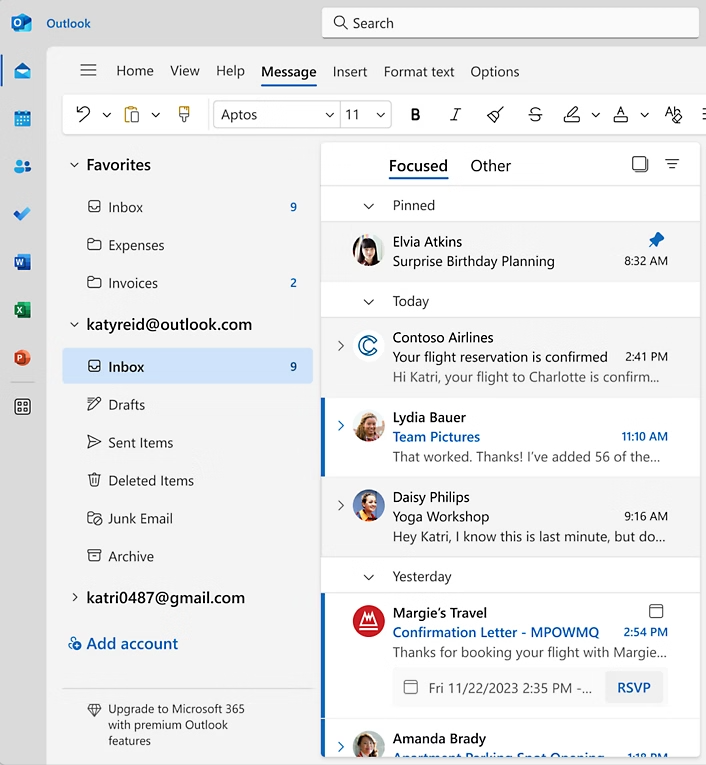Screen dimensions: 706x765
Task: Open the To Do checkmark icon
Action: pos(22,214)
